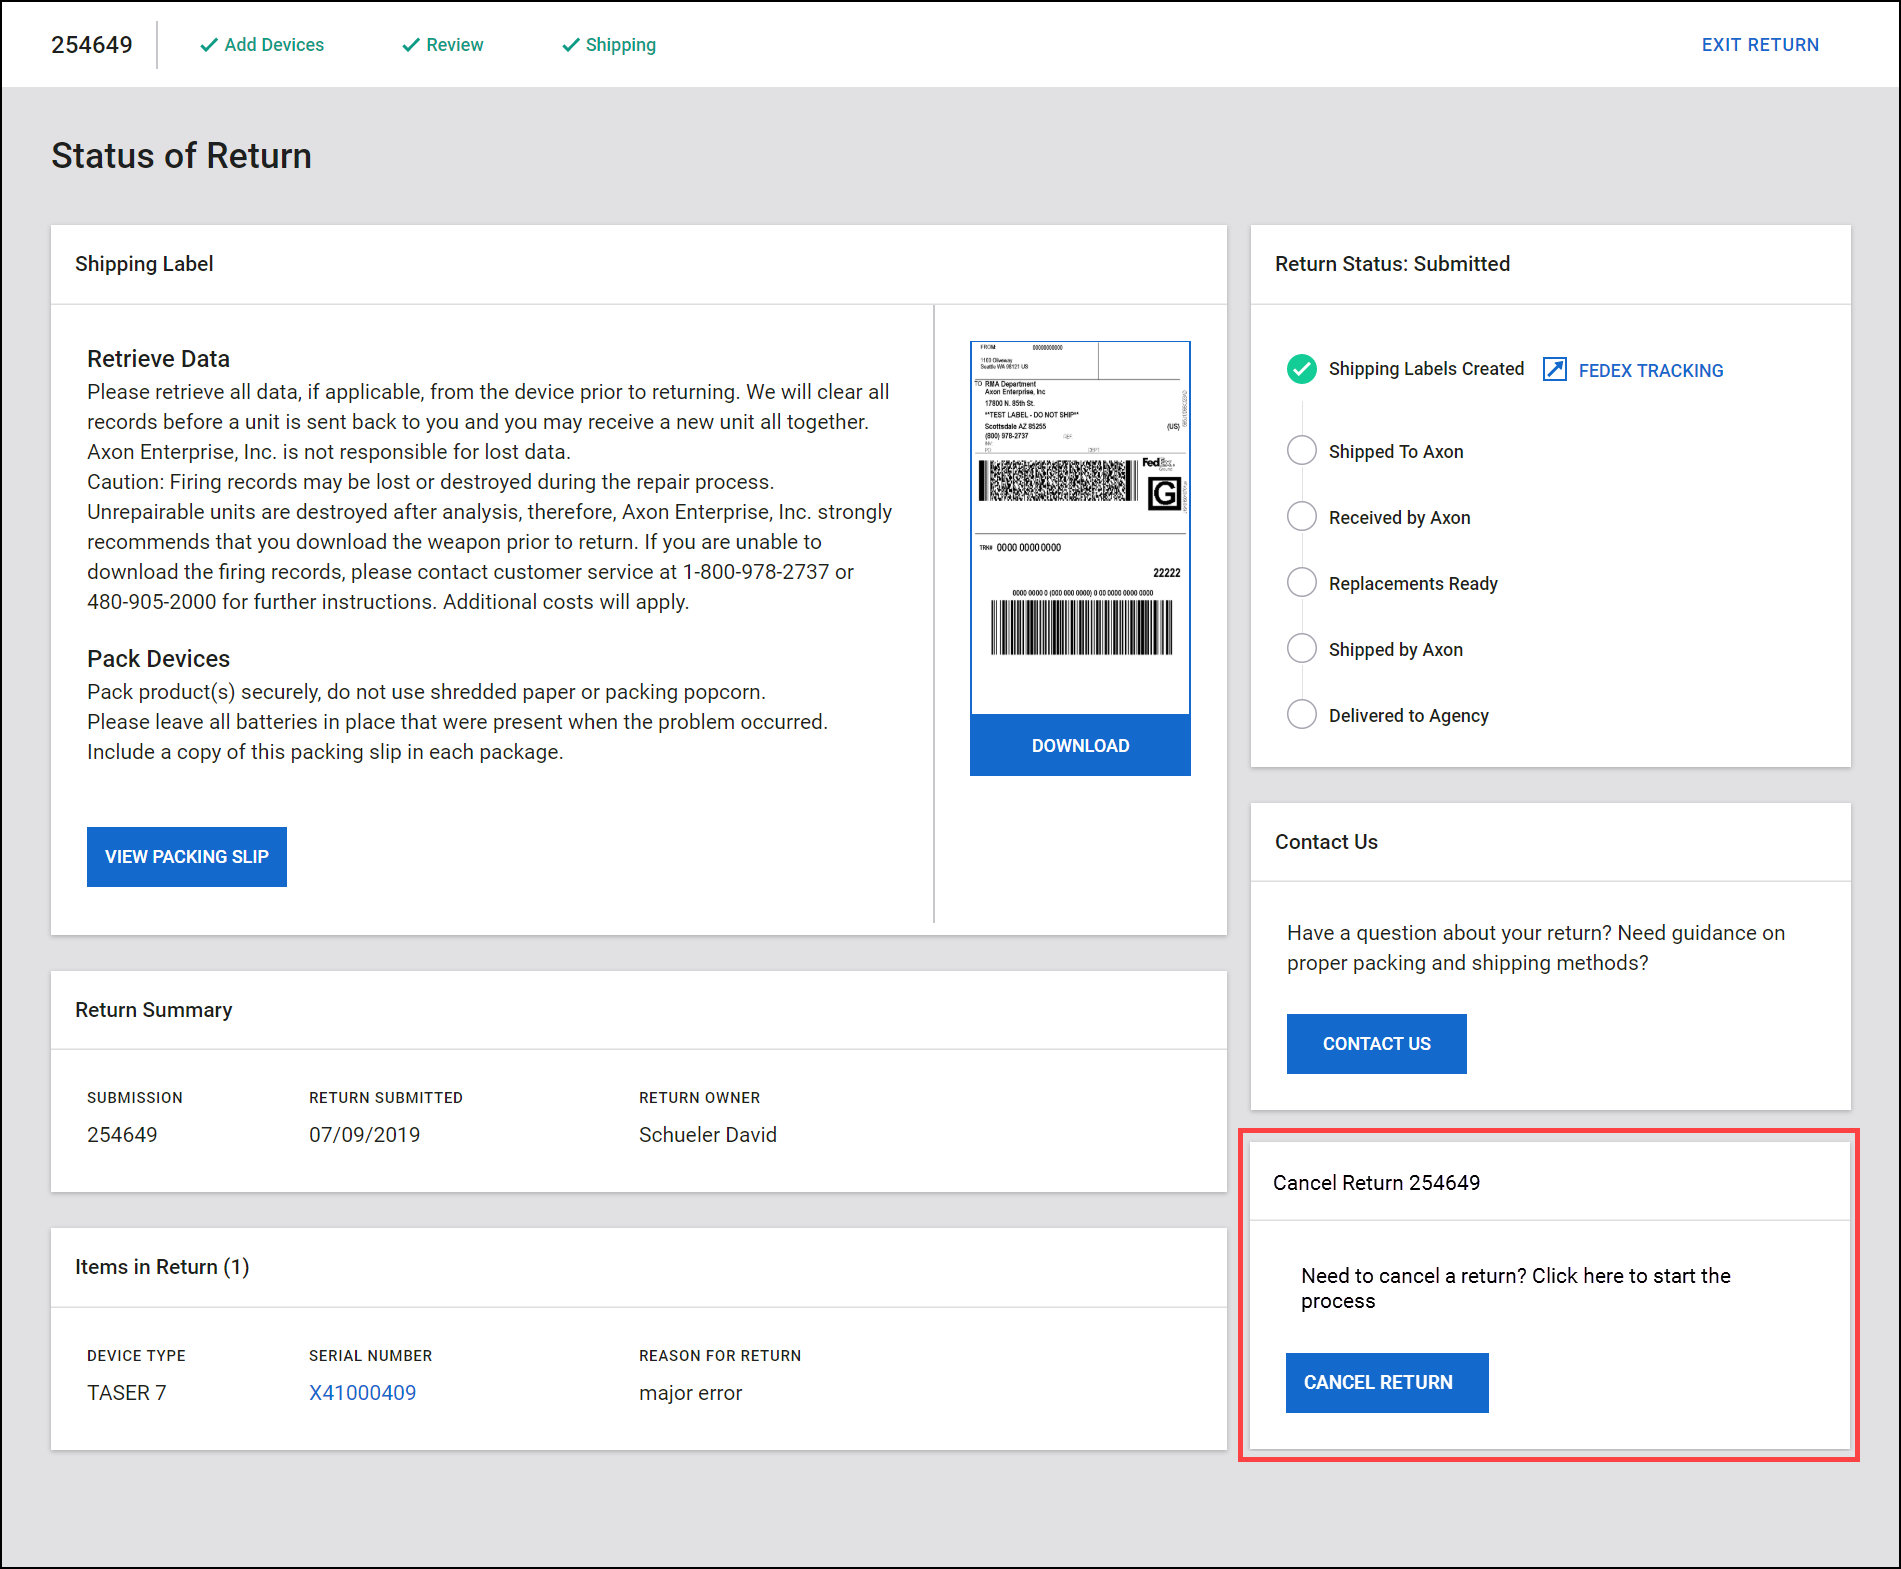Click VIEW PACKING SLIP button
This screenshot has width=1901, height=1569.
click(187, 857)
